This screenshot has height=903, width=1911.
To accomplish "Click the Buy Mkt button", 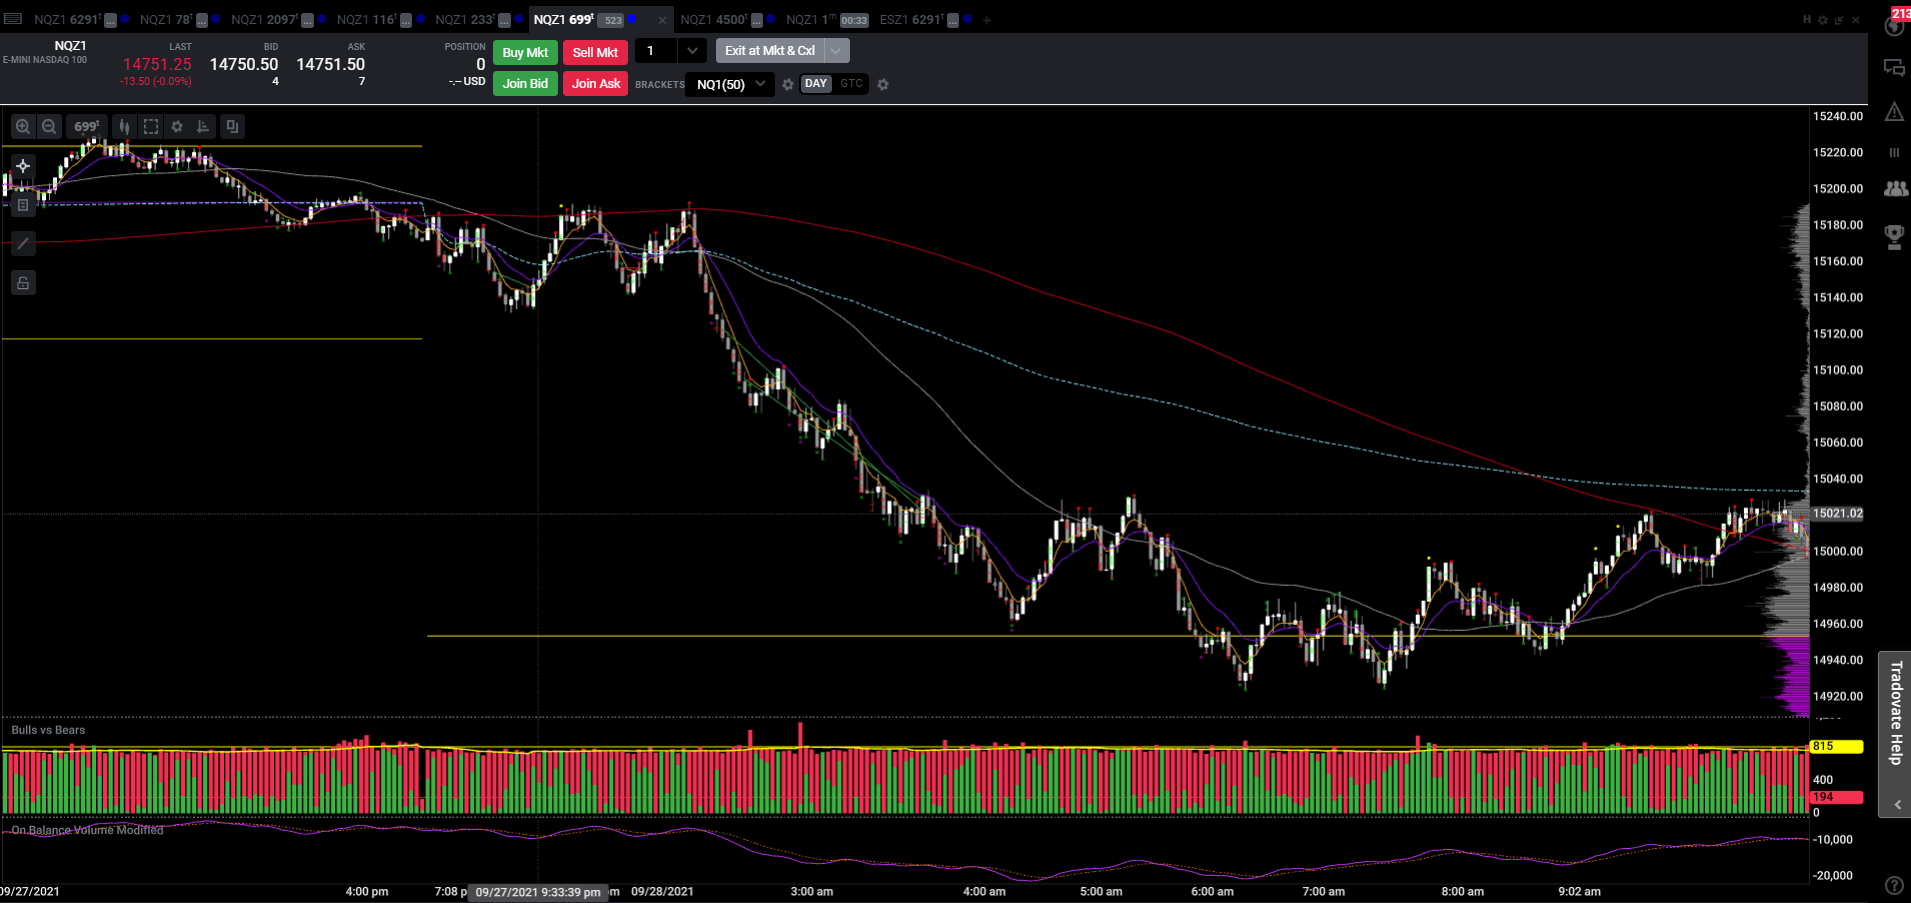I will 525,52.
